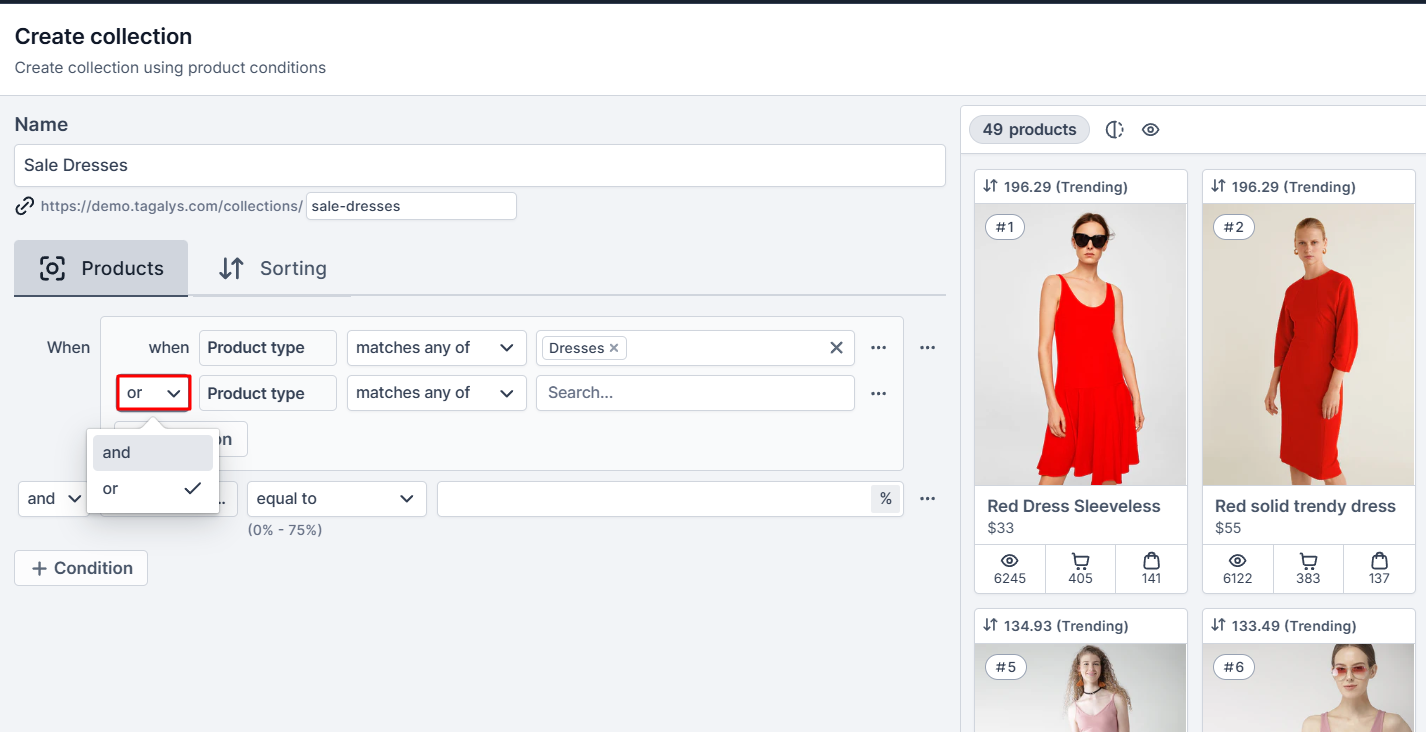Image resolution: width=1426 pixels, height=732 pixels.
Task: Click the #2 rank badge
Action: pyautogui.click(x=1234, y=227)
